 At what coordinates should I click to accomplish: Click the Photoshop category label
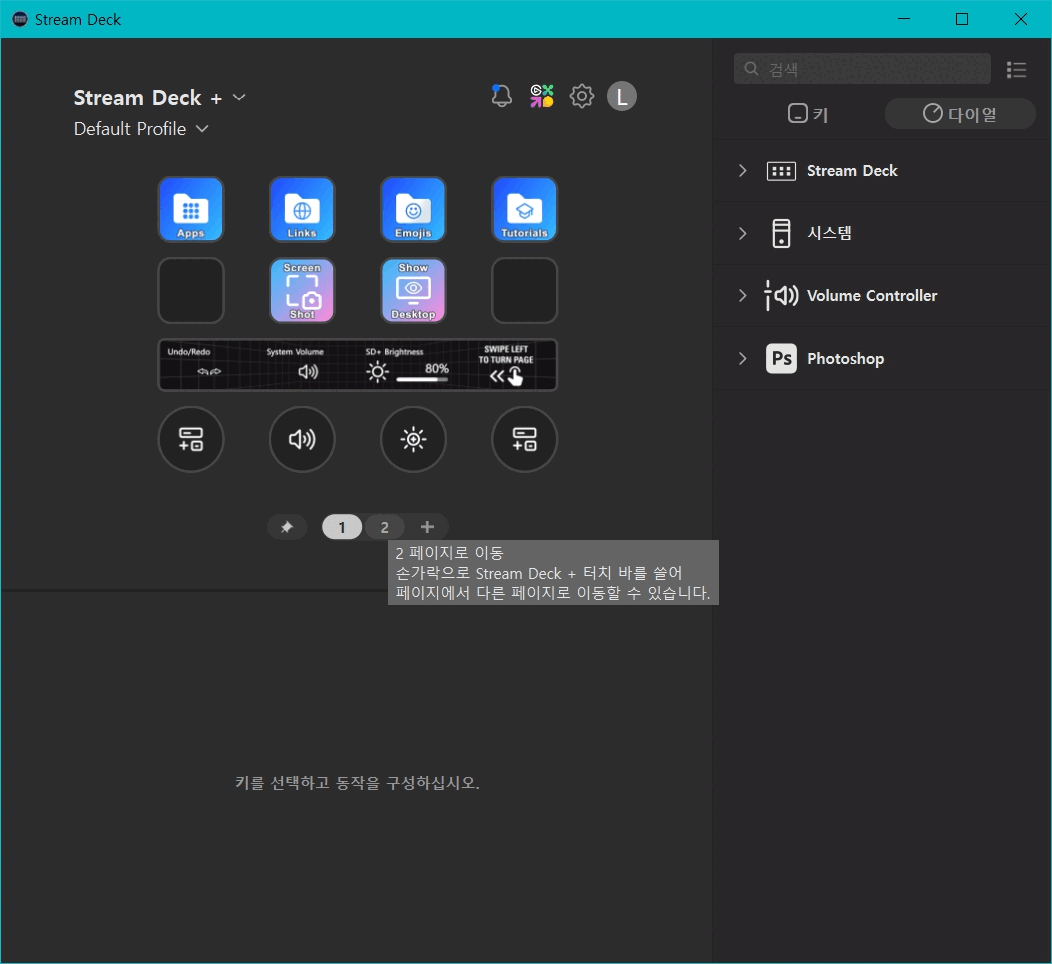(845, 359)
